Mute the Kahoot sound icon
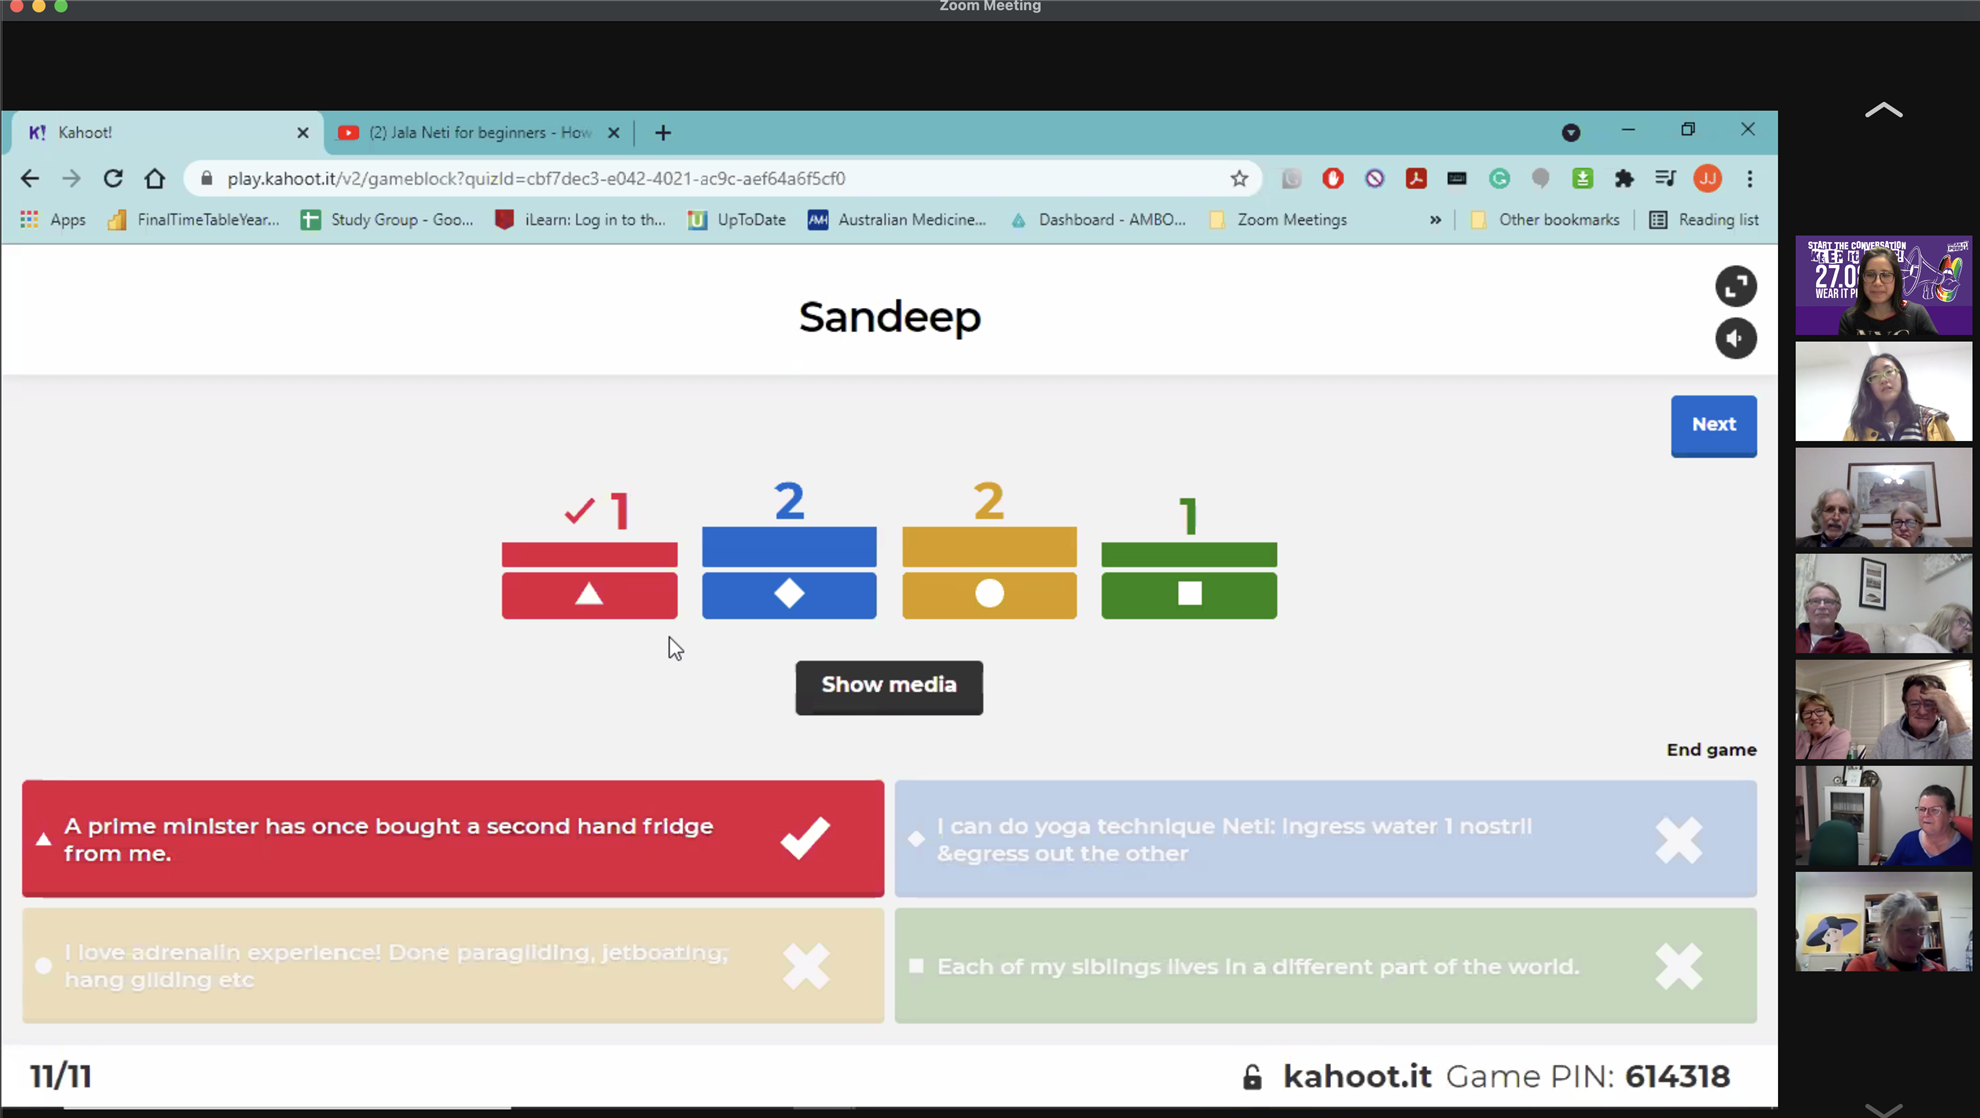 1735,339
